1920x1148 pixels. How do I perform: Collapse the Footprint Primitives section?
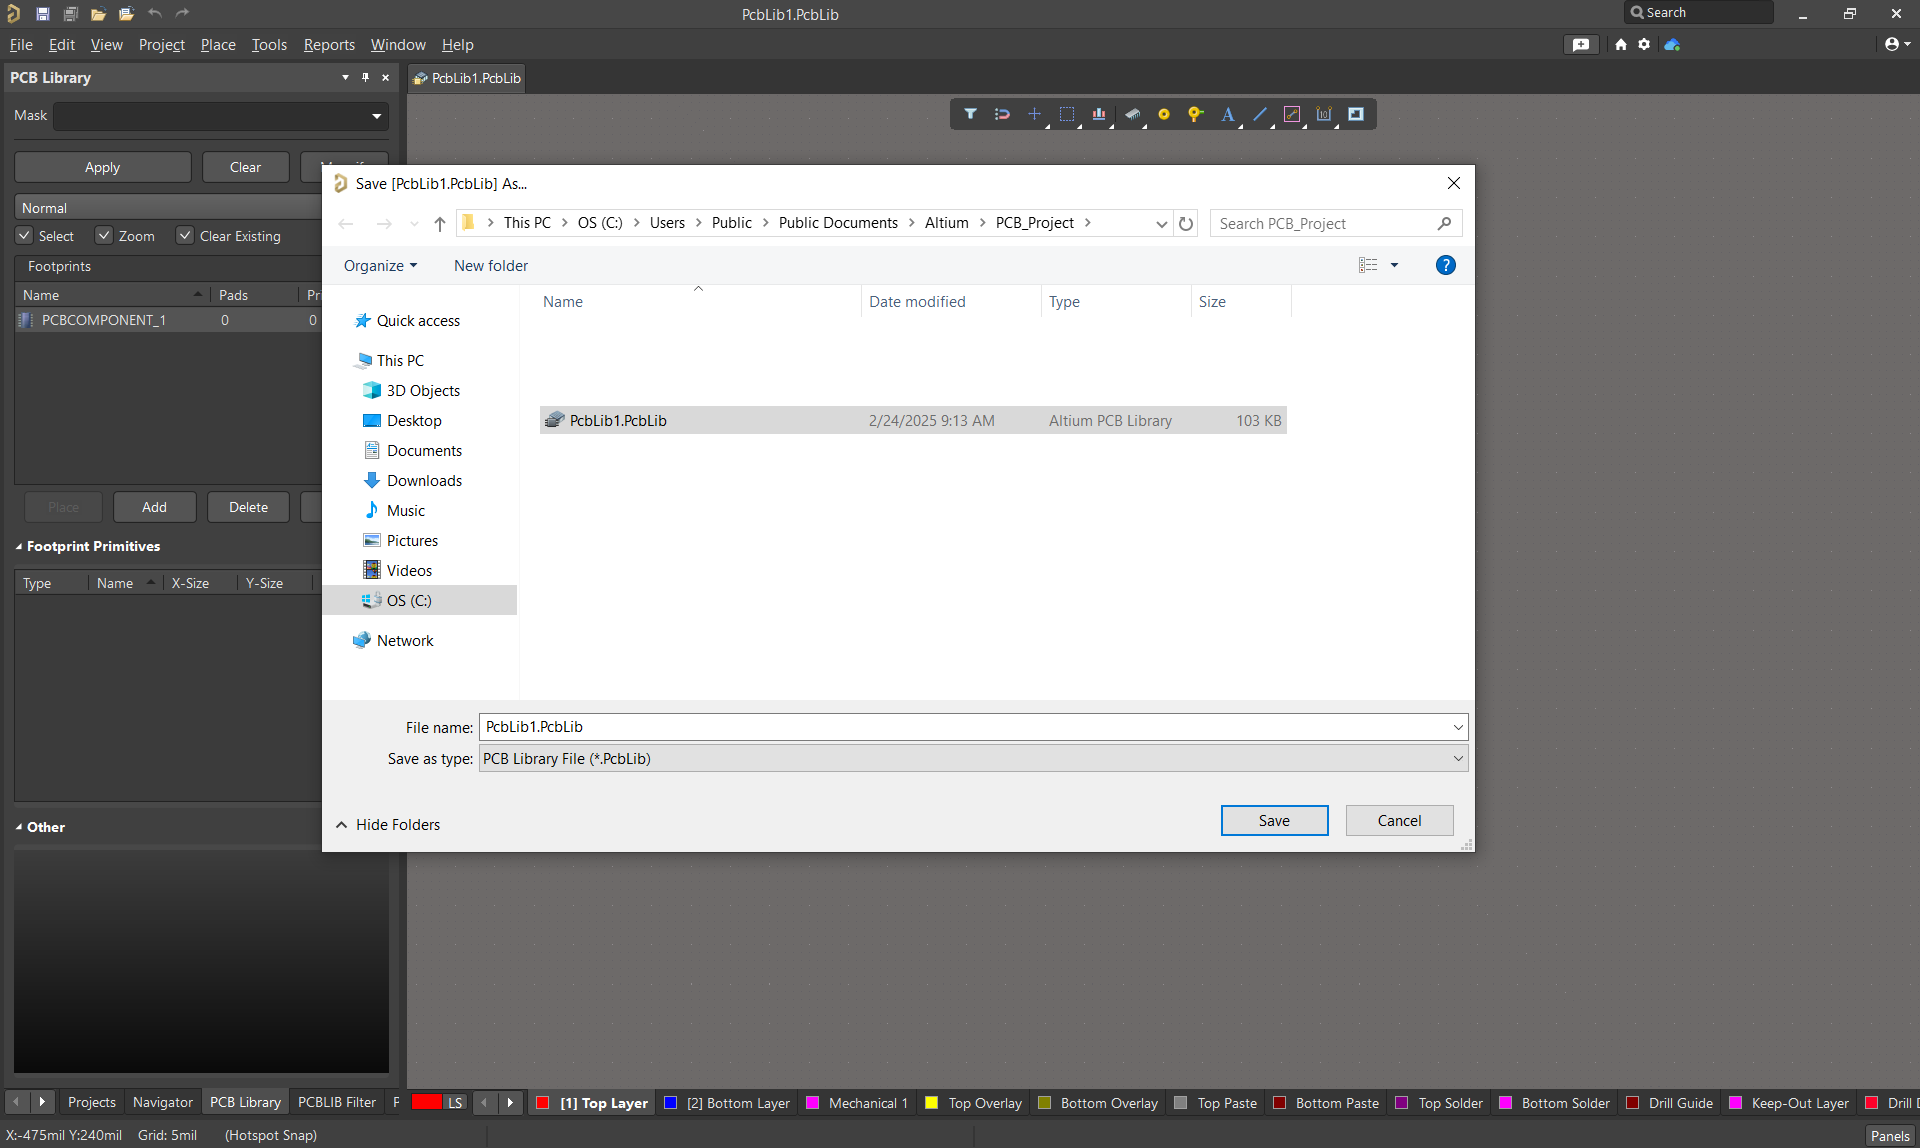click(19, 546)
